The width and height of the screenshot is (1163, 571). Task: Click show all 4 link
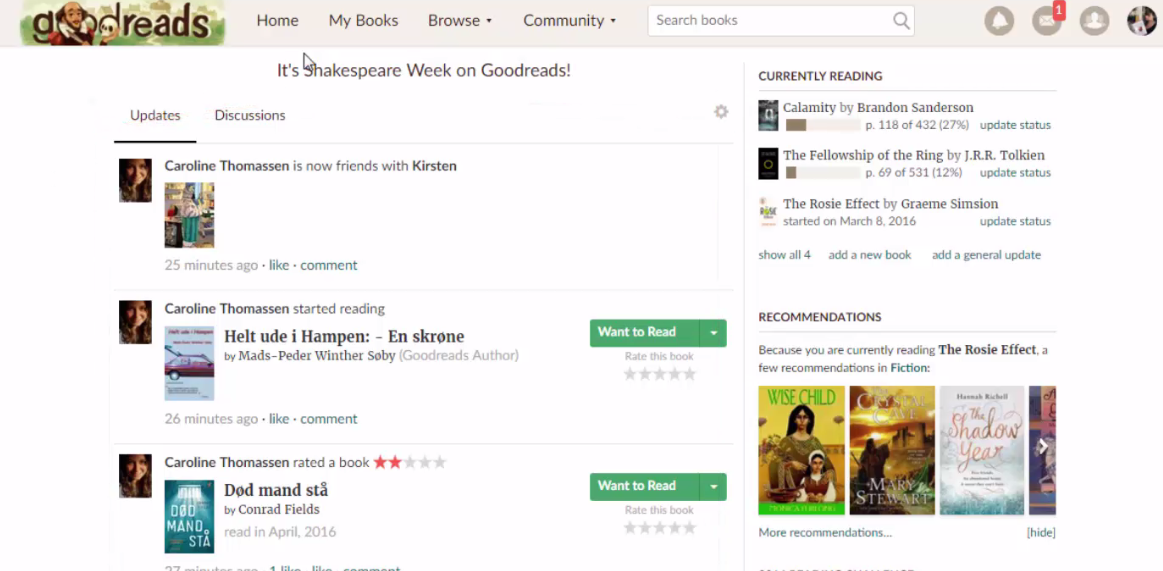click(784, 255)
